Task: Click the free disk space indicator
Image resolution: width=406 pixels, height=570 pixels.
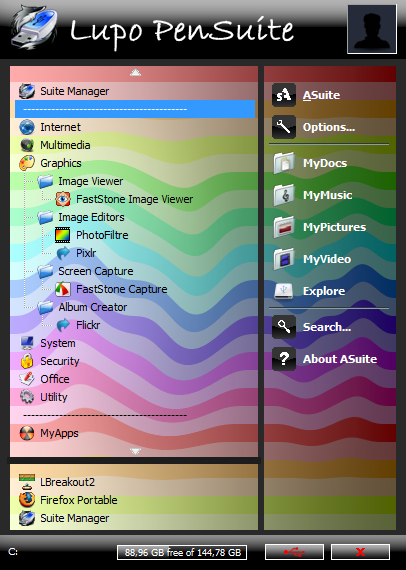Action: 182,553
